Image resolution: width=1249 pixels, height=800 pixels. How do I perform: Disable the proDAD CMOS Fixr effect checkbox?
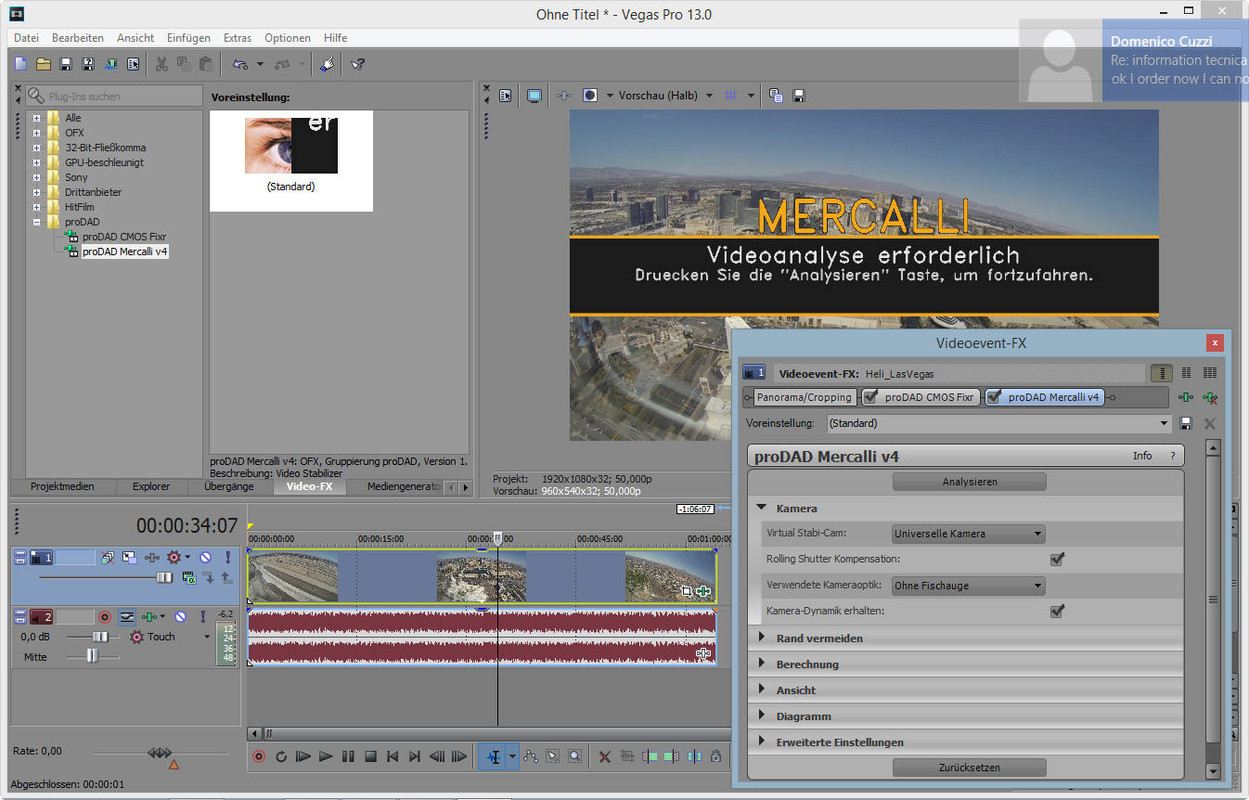[x=871, y=397]
